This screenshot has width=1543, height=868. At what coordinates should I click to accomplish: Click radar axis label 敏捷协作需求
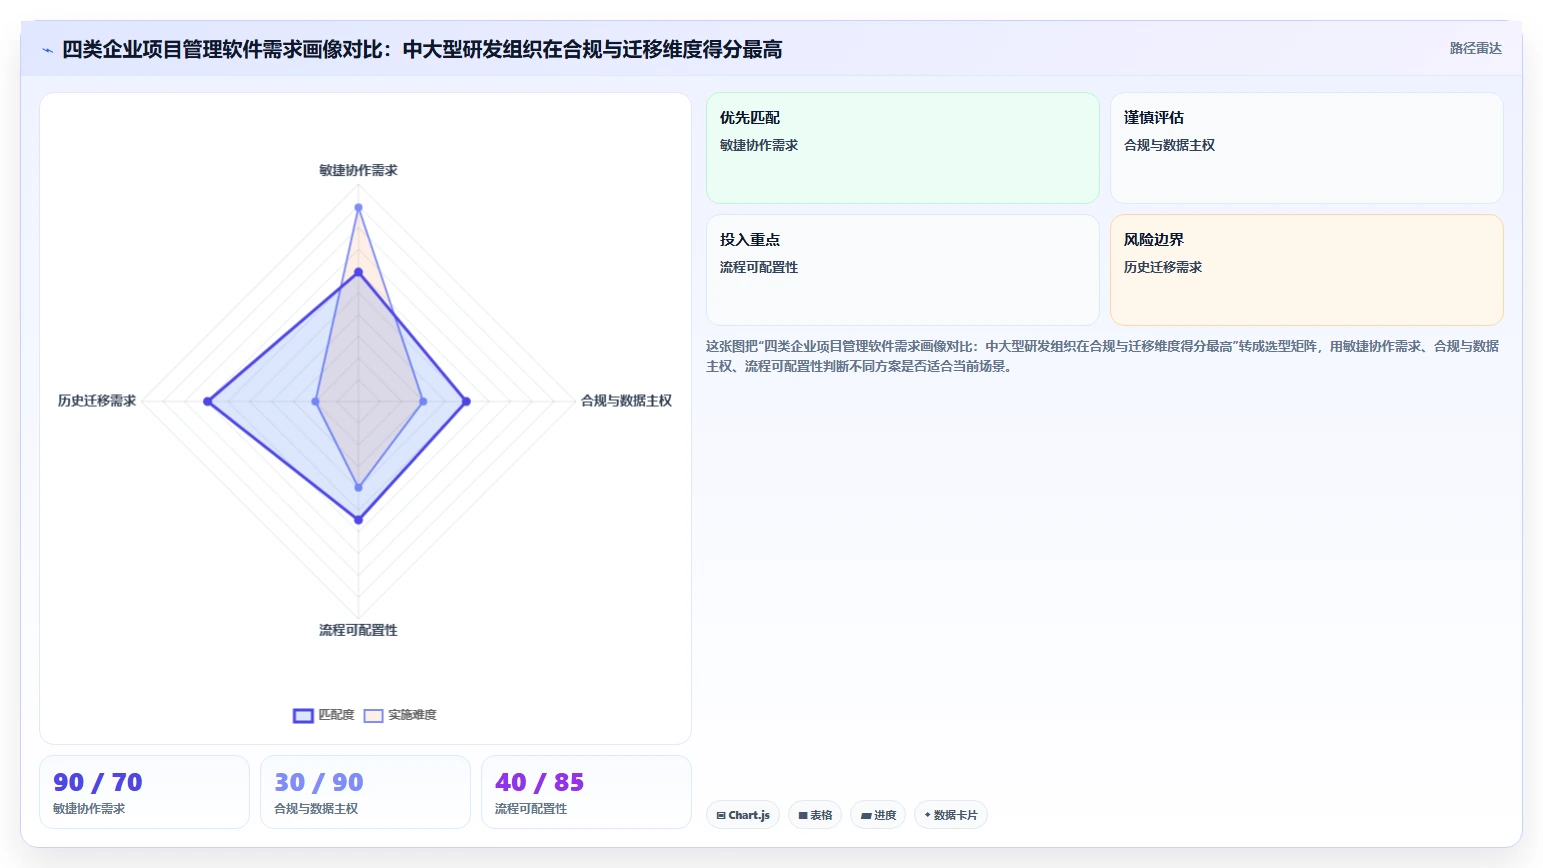358,170
